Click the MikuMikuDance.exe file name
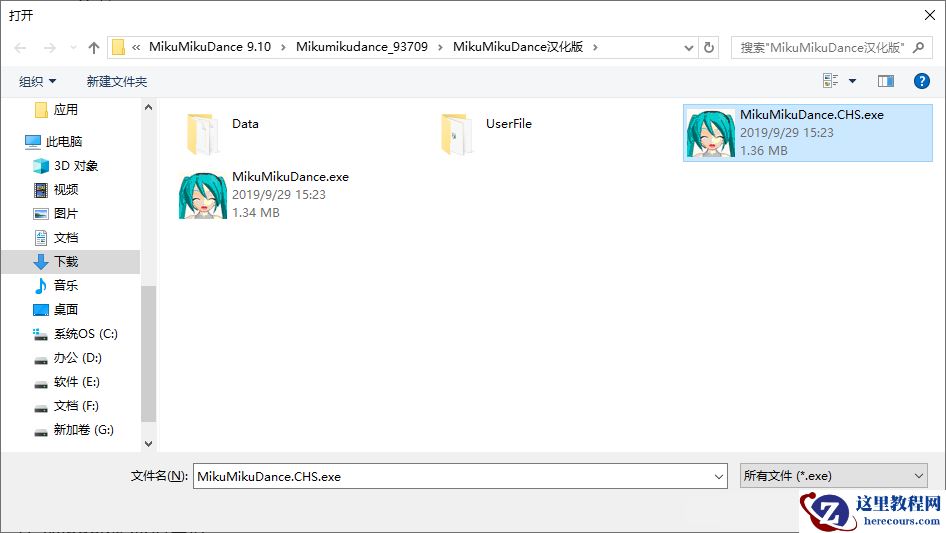This screenshot has height=533, width=946. (291, 177)
